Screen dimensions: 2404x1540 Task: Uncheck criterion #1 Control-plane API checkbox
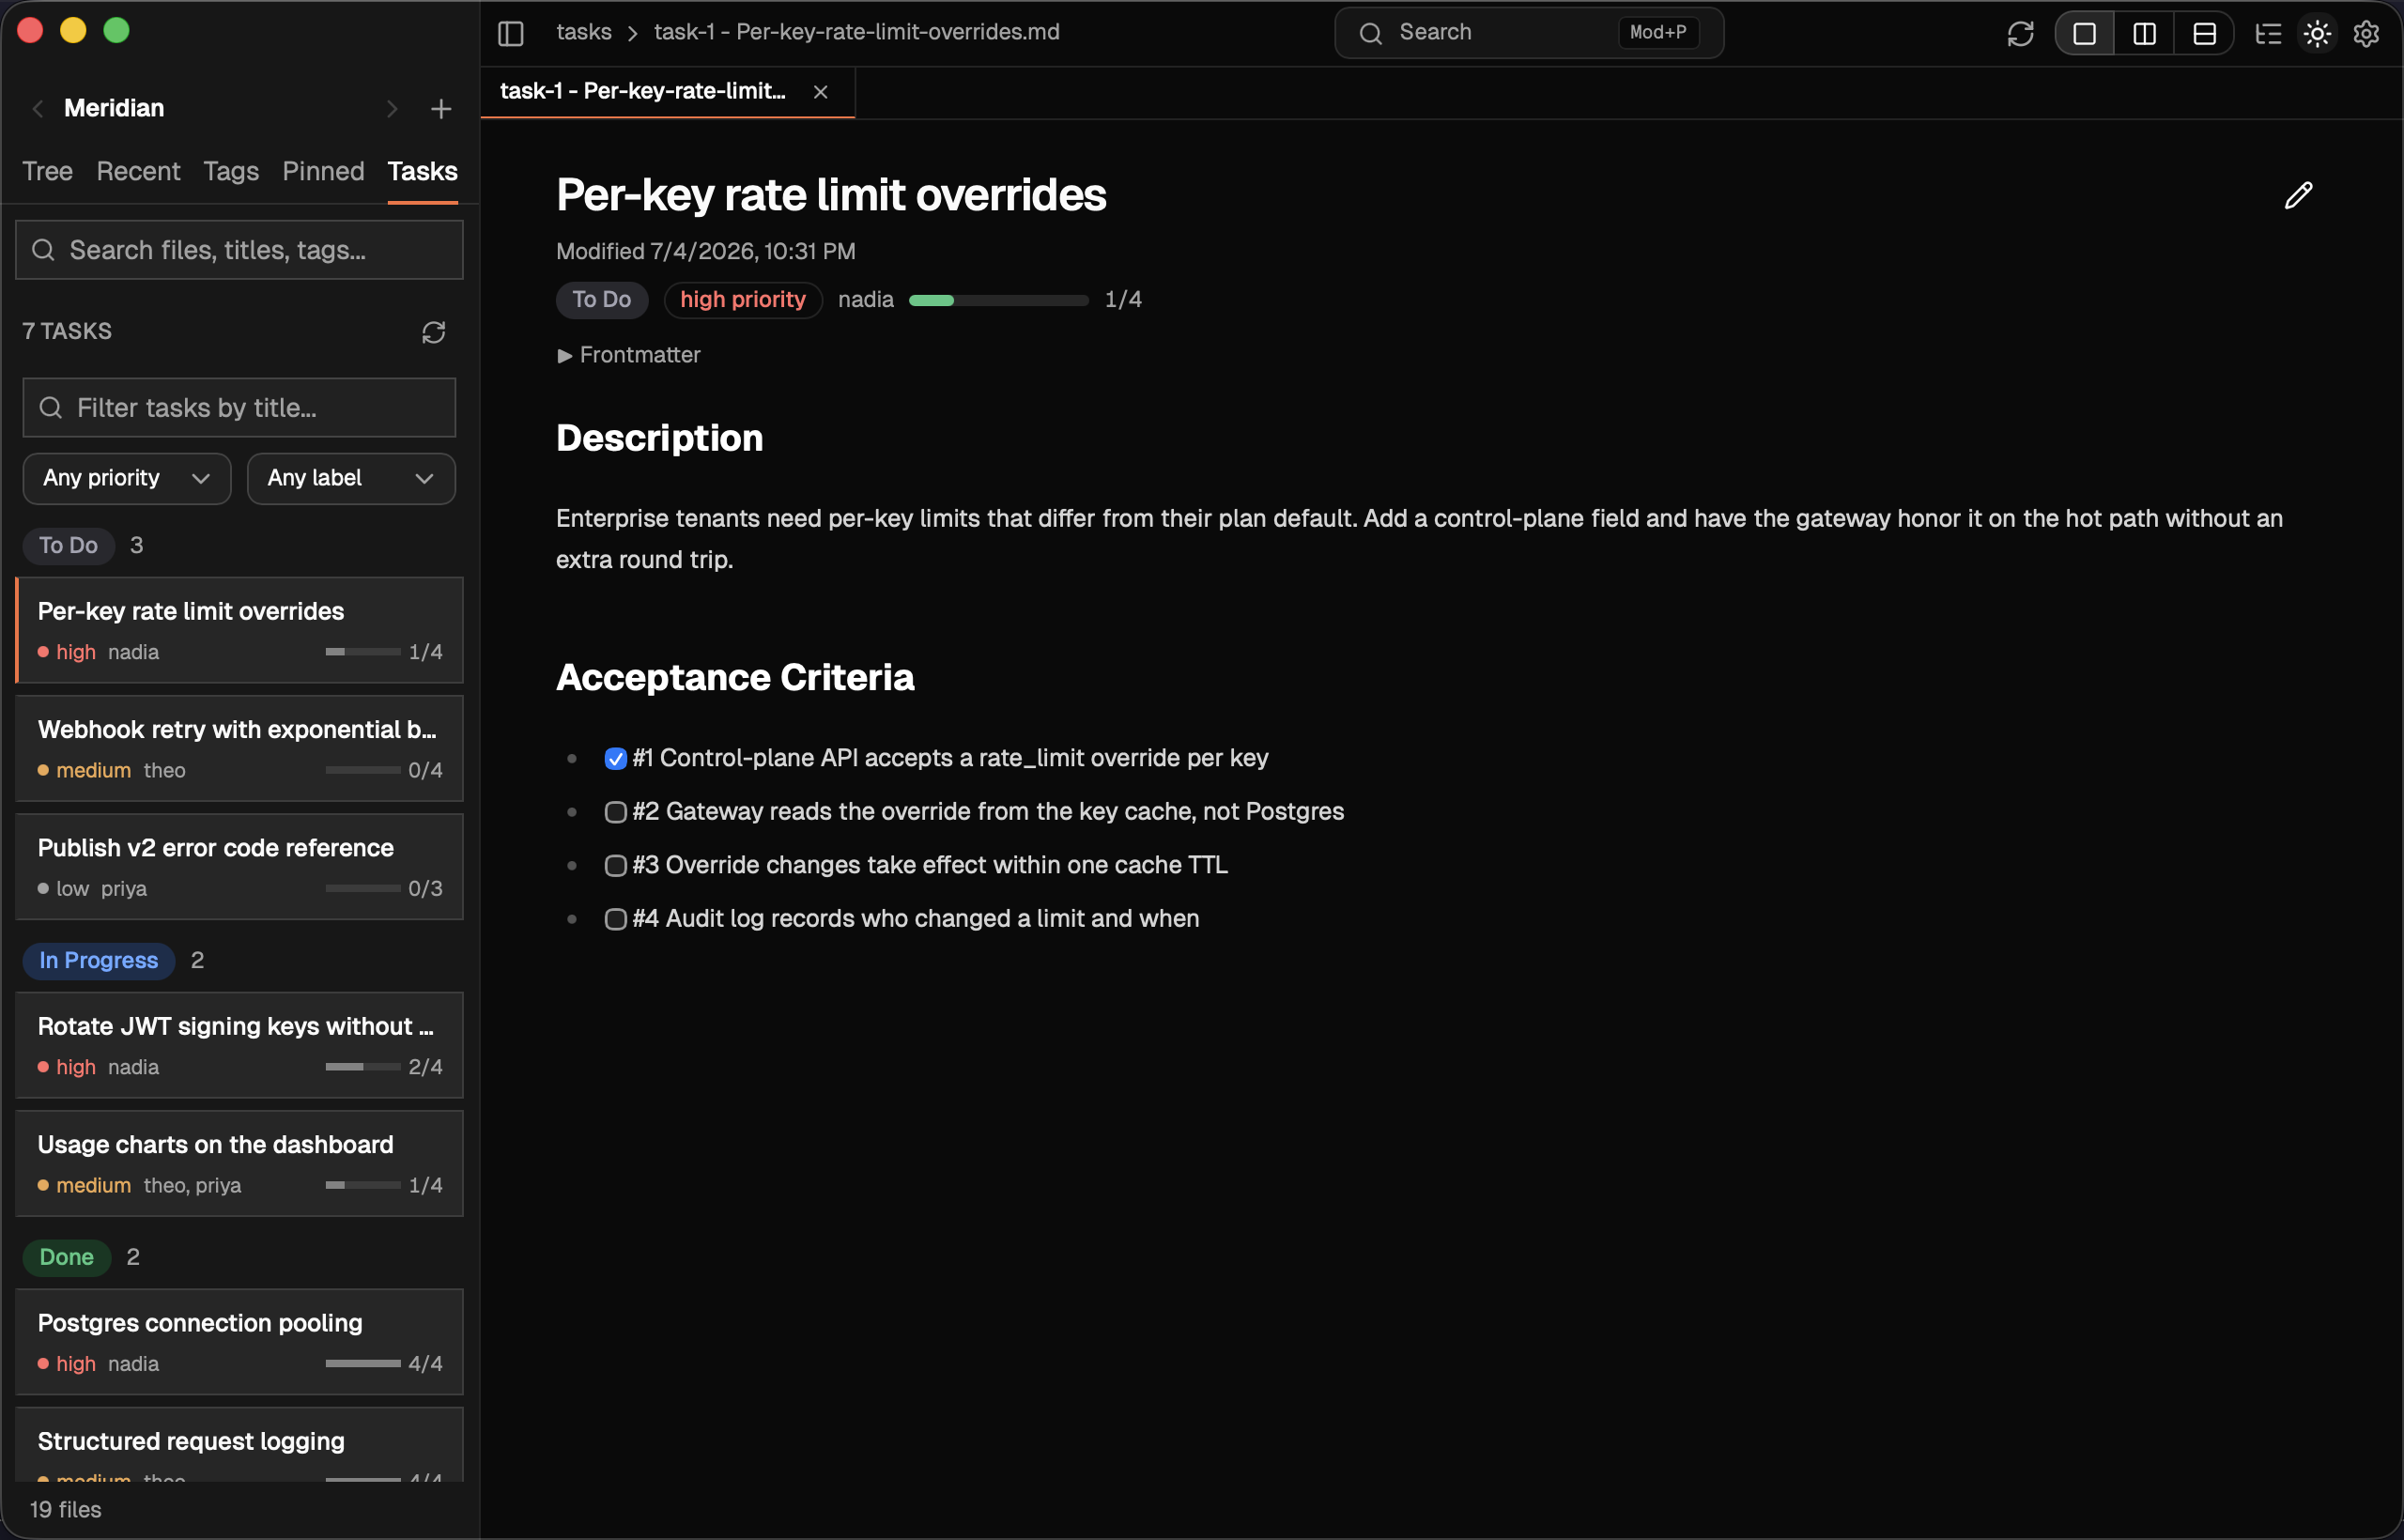click(616, 759)
